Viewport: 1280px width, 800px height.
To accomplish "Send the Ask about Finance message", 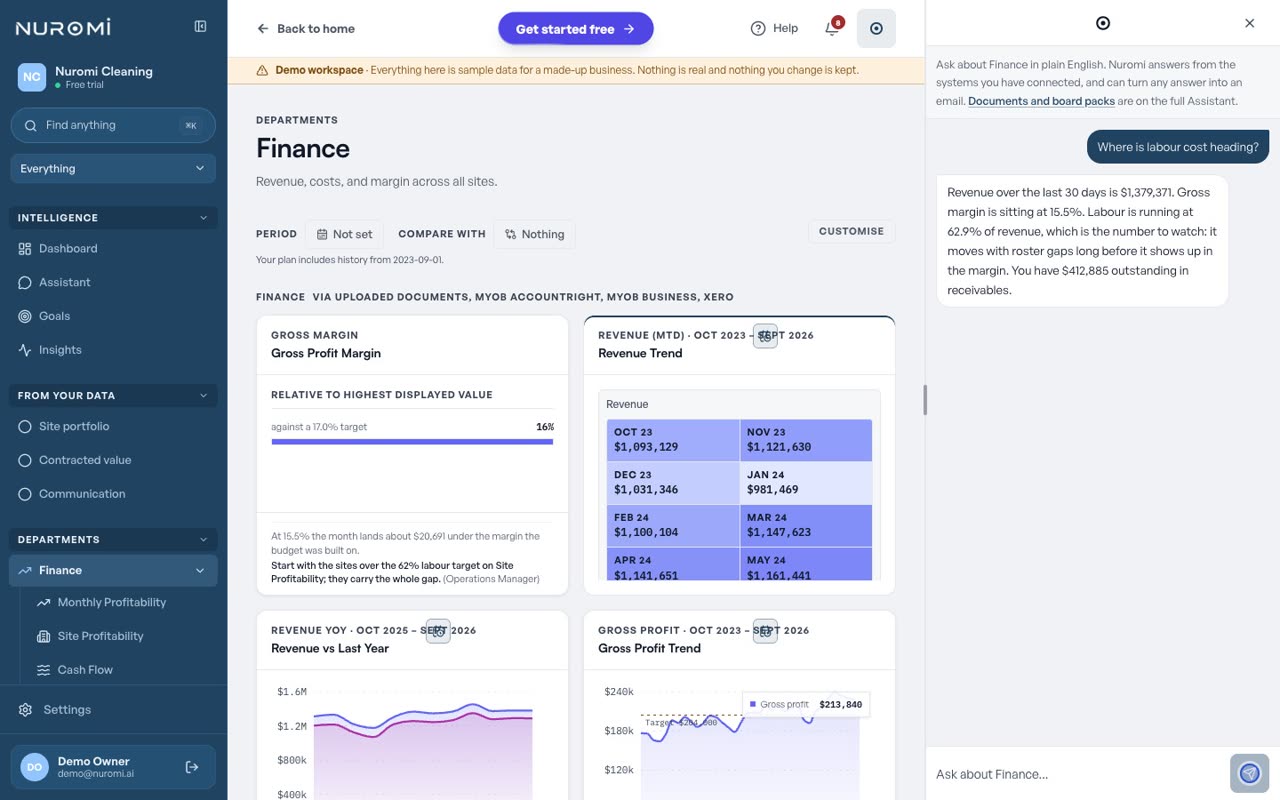I will pos(1249,773).
